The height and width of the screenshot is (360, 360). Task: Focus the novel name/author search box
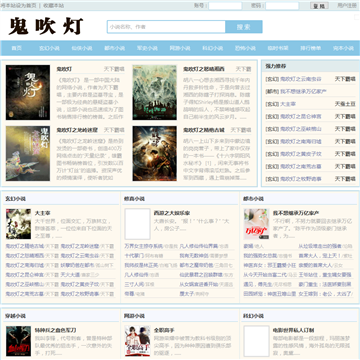[166, 27]
